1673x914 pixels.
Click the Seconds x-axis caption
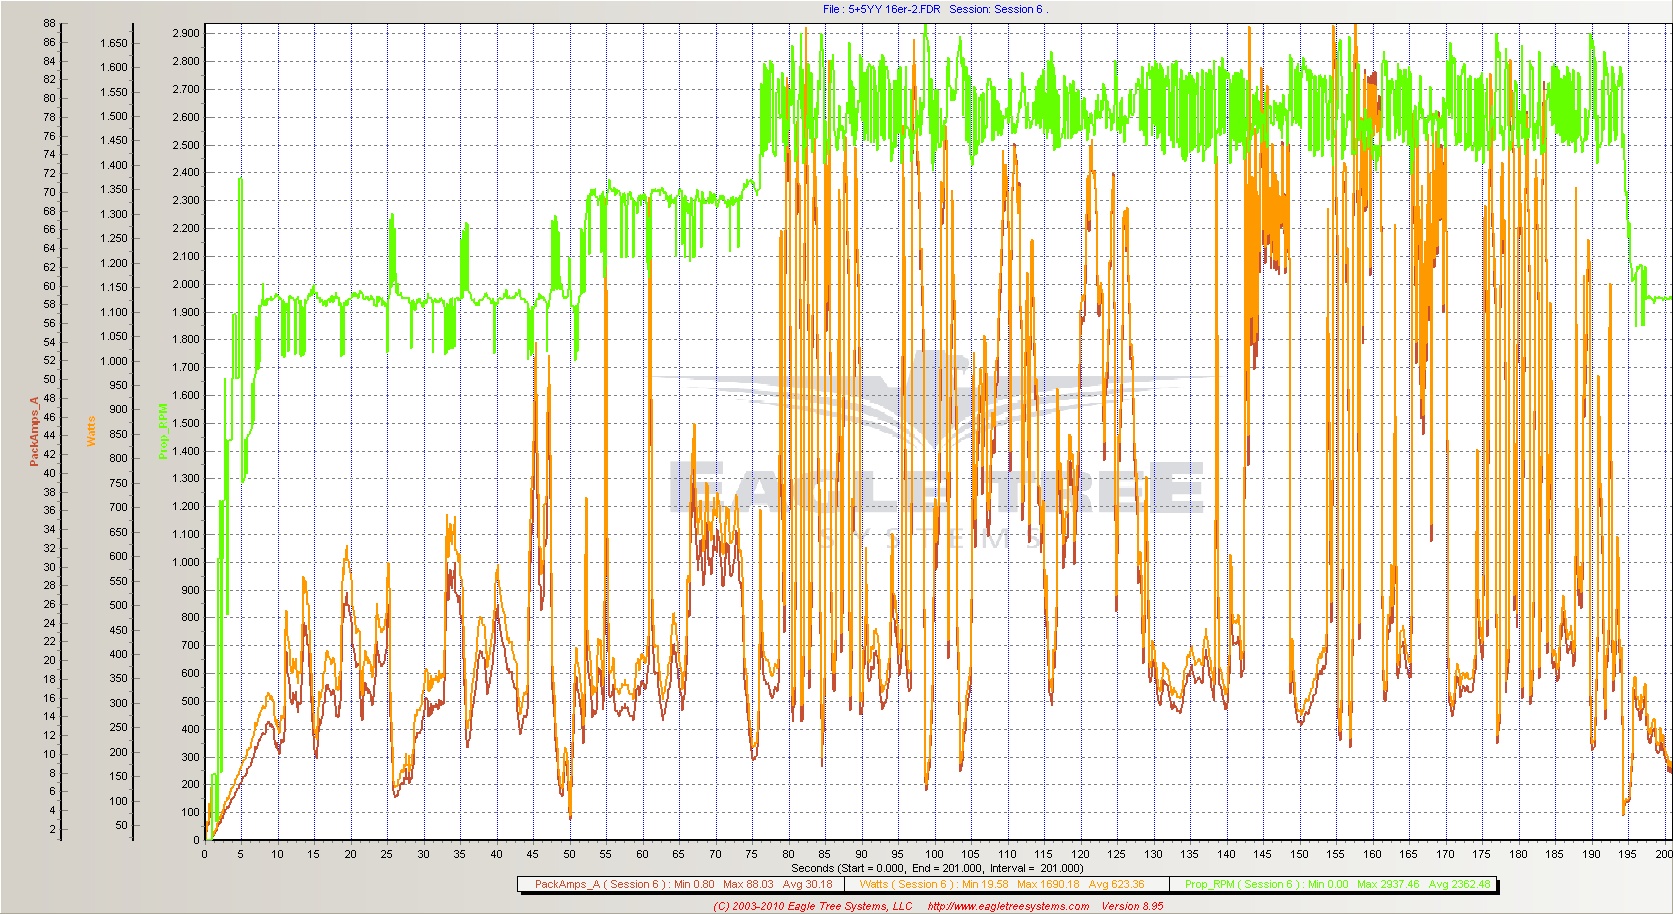click(x=937, y=868)
